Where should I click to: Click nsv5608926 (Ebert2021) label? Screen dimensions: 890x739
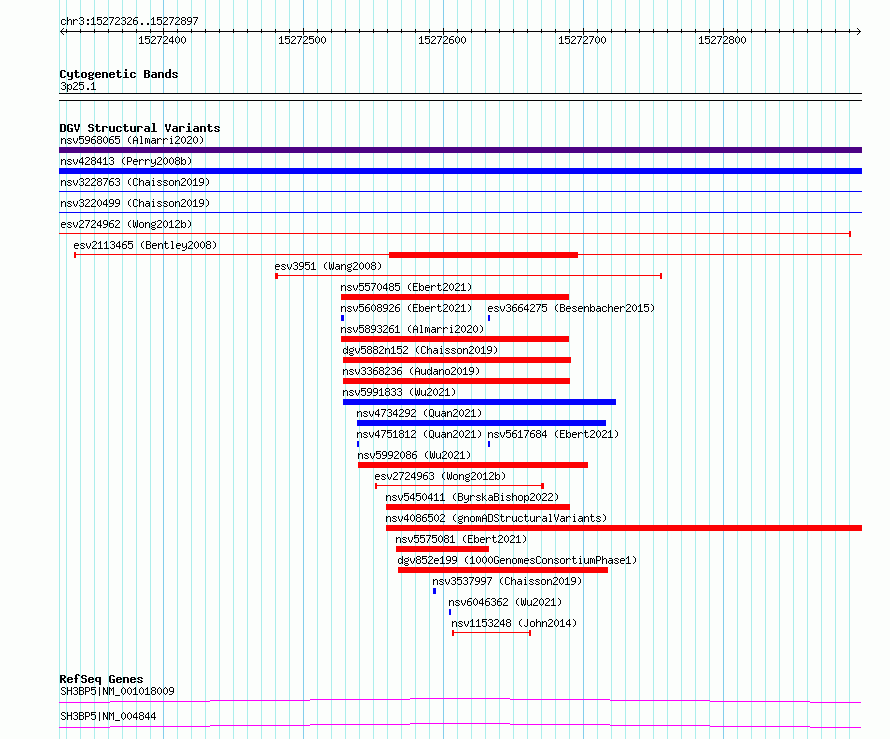(406, 308)
